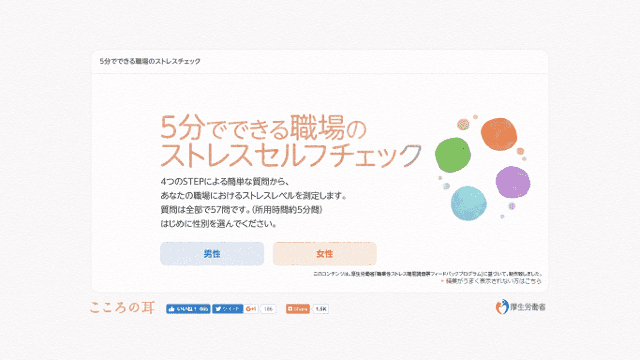Click the Facebook いいね! like button

(188, 309)
